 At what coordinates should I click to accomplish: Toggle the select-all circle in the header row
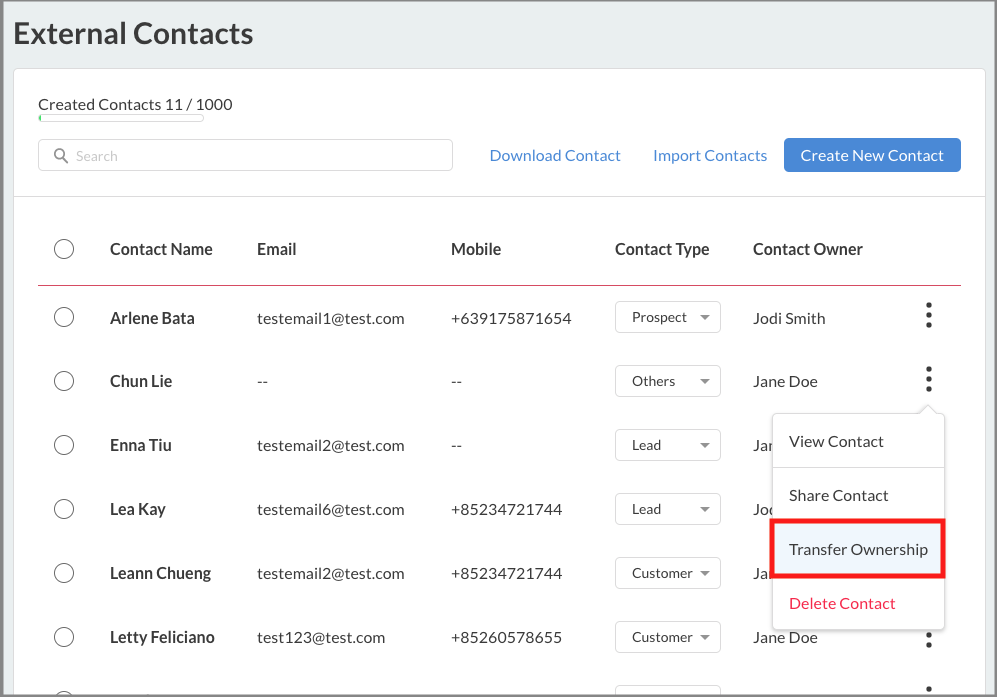[64, 249]
